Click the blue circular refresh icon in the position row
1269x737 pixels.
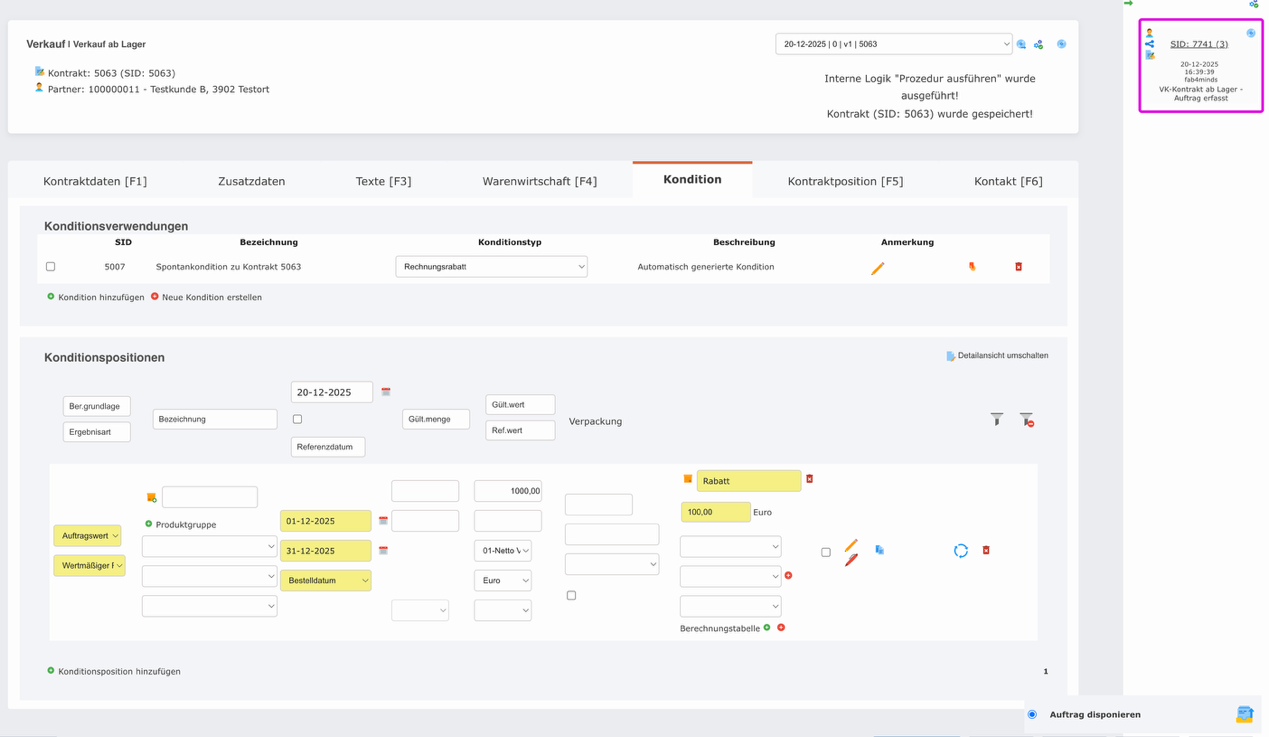960,551
